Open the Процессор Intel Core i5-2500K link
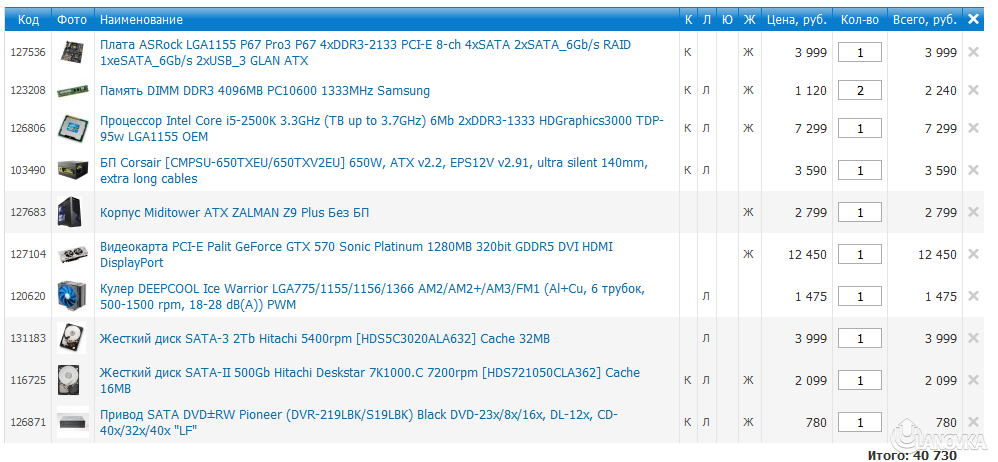The width and height of the screenshot is (998, 462). (382, 129)
